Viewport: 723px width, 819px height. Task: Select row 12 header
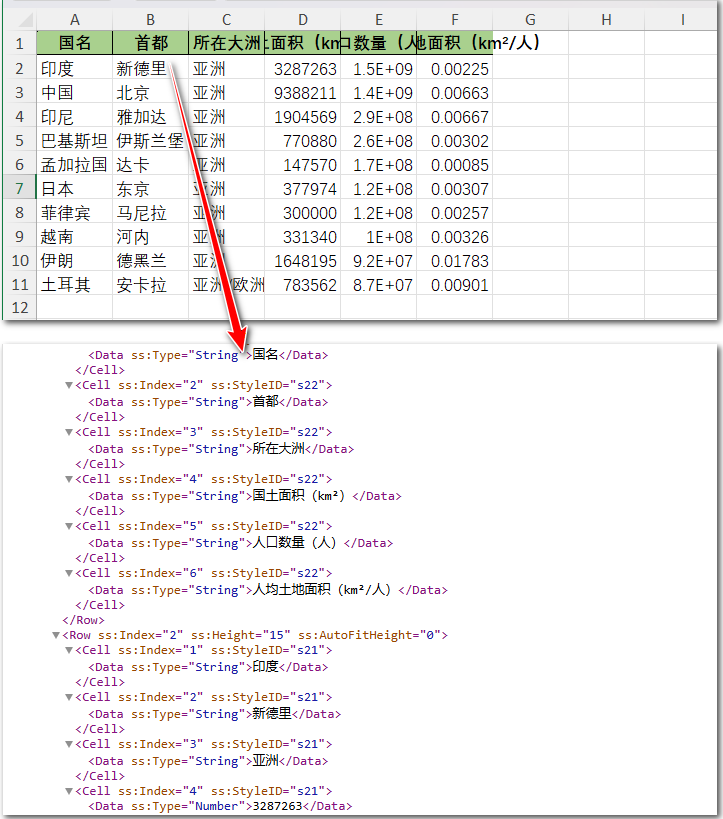[x=20, y=308]
